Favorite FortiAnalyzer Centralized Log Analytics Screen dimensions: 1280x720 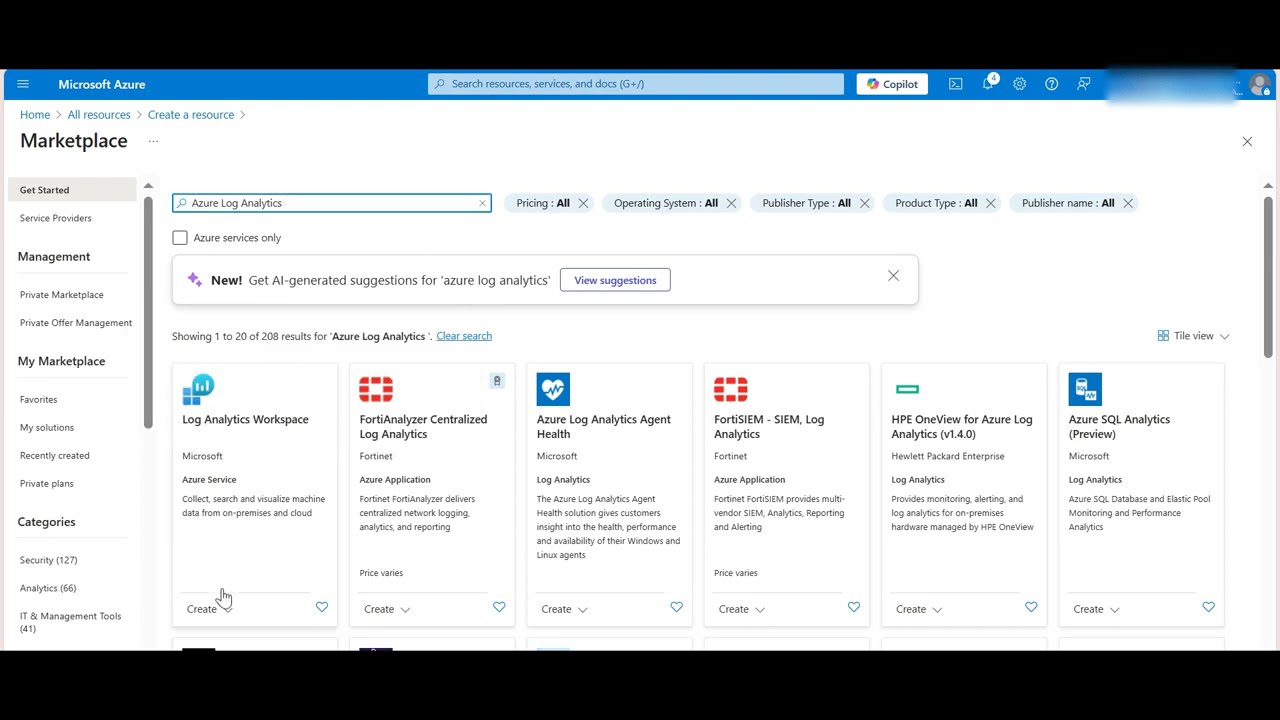(499, 607)
